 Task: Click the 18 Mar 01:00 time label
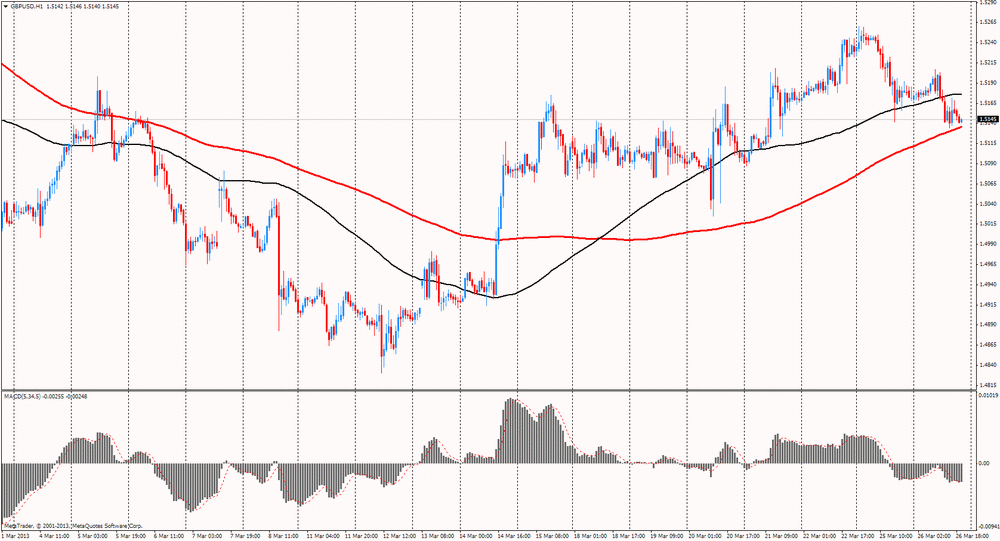point(592,537)
